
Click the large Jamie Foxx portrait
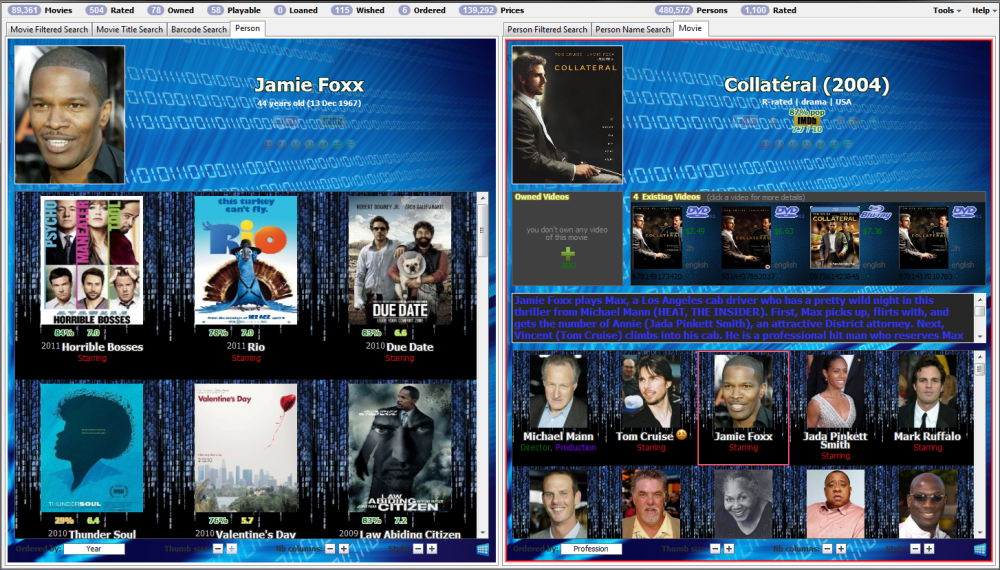[70, 115]
